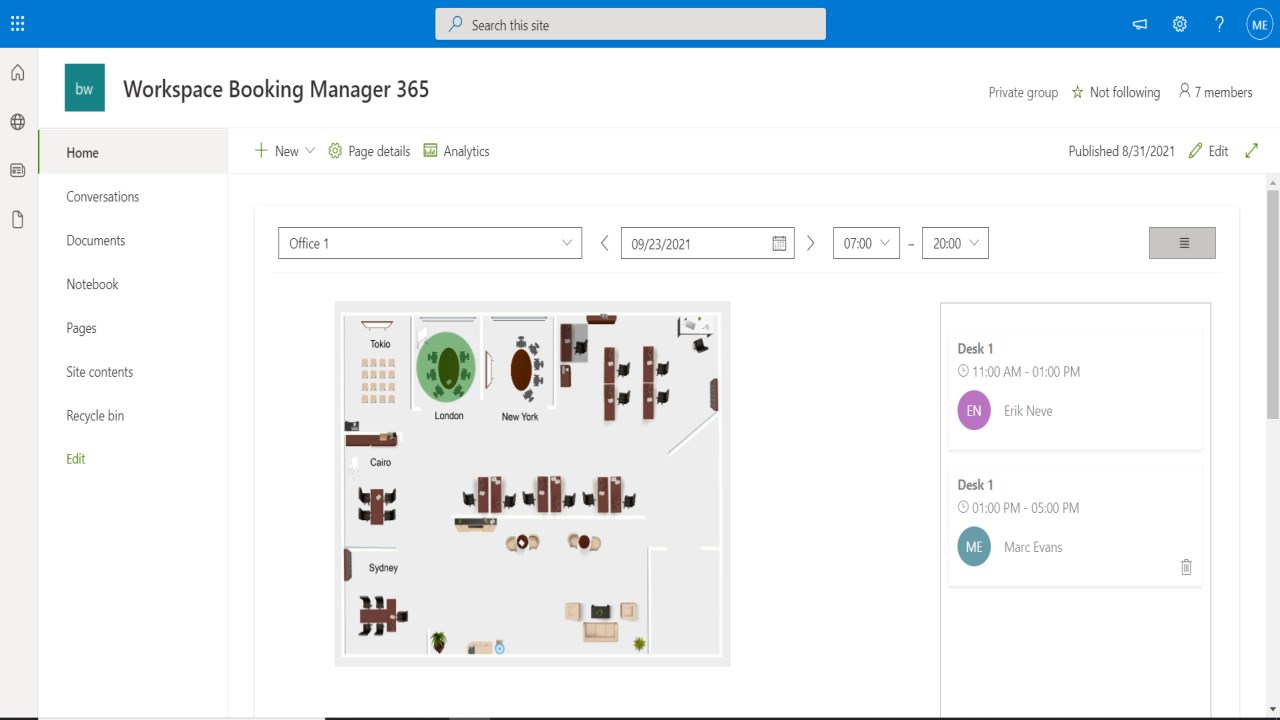This screenshot has height=720, width=1280.
Task: Open the 07:00 start time dropdown
Action: pos(866,243)
